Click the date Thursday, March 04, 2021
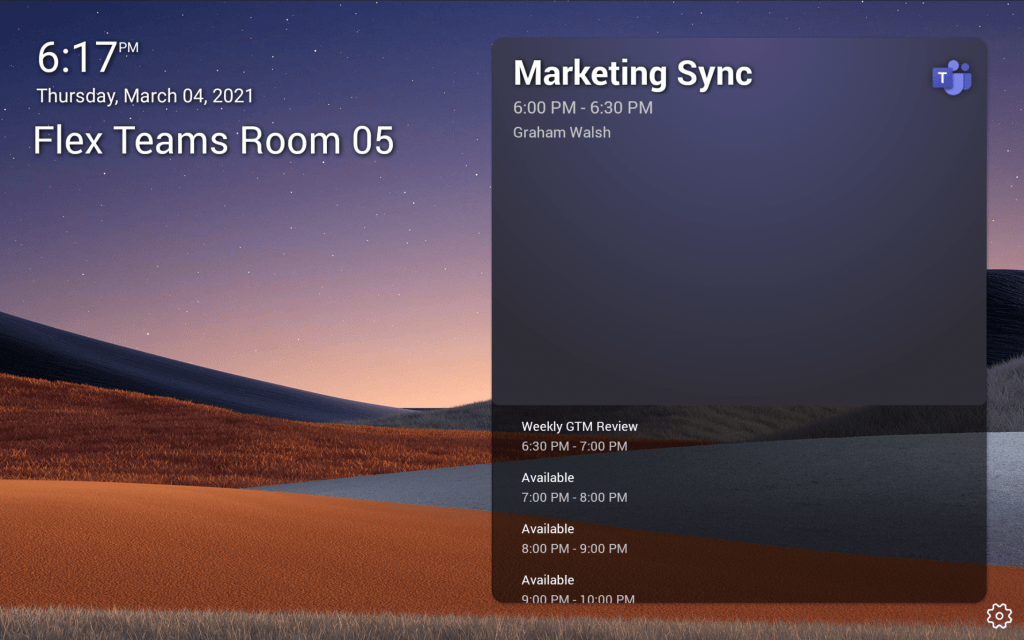Viewport: 1024px width, 640px height. point(145,96)
